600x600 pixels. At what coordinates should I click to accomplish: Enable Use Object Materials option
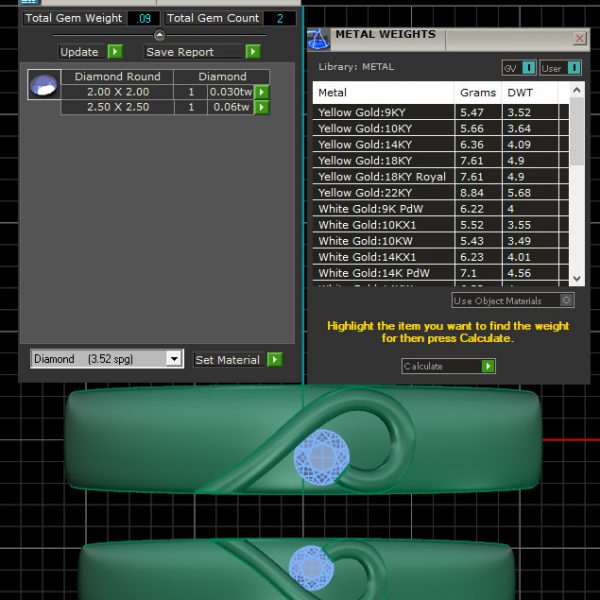pyautogui.click(x=567, y=300)
